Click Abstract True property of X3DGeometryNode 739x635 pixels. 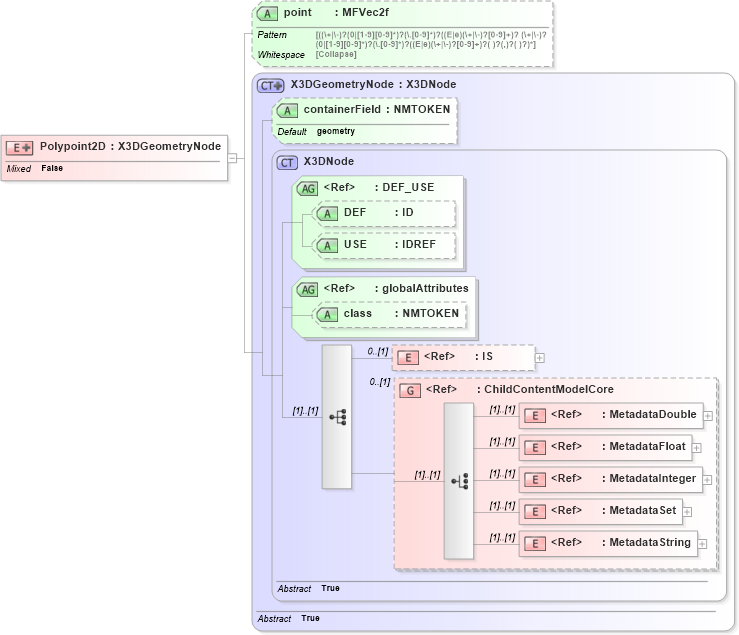pyautogui.click(x=288, y=618)
